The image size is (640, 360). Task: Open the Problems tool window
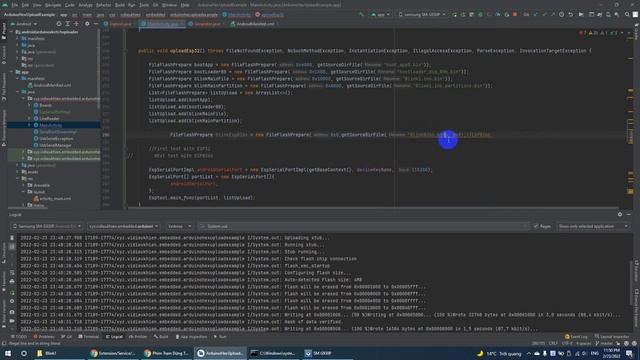tap(44, 337)
